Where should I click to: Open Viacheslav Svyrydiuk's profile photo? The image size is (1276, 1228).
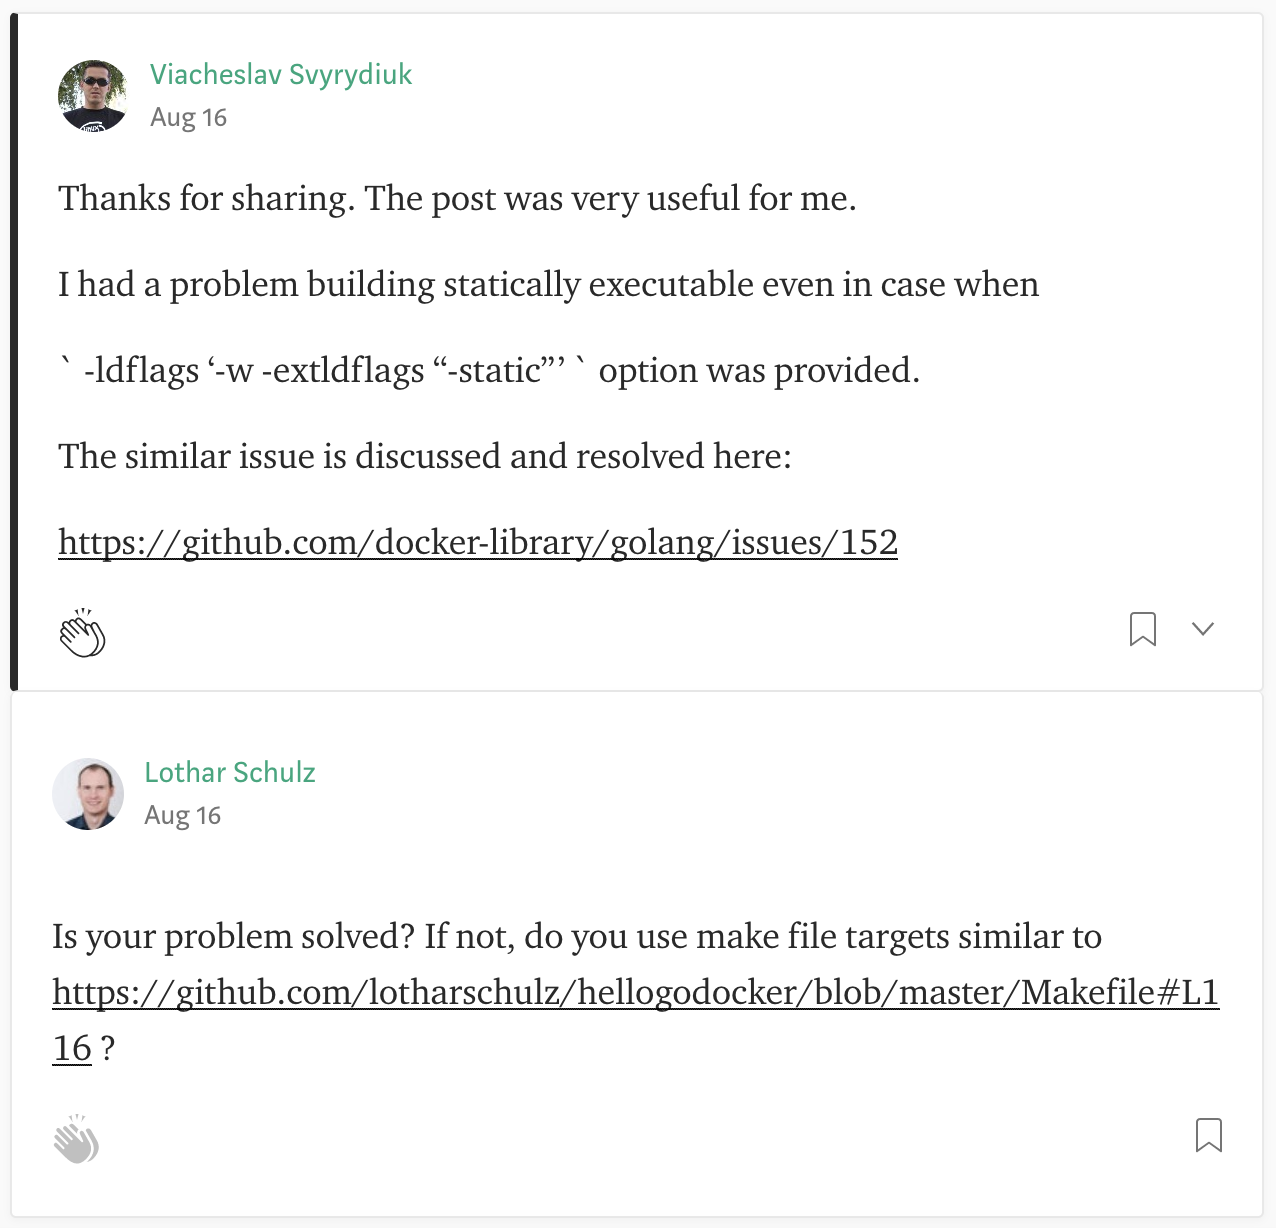pyautogui.click(x=93, y=96)
